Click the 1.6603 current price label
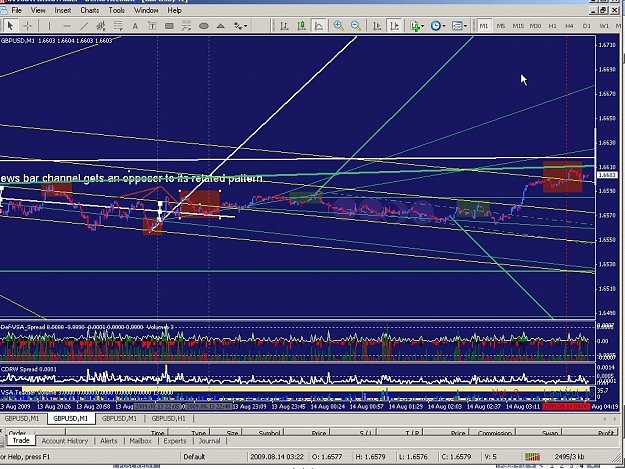Image resolution: width=625 pixels, height=469 pixels. [x=607, y=175]
